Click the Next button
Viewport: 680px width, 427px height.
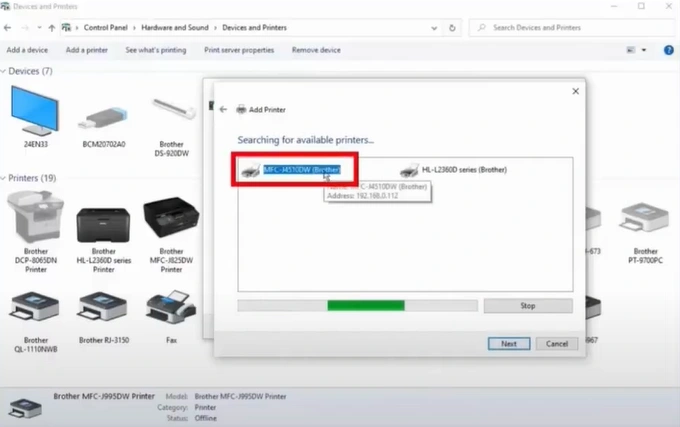click(x=508, y=343)
